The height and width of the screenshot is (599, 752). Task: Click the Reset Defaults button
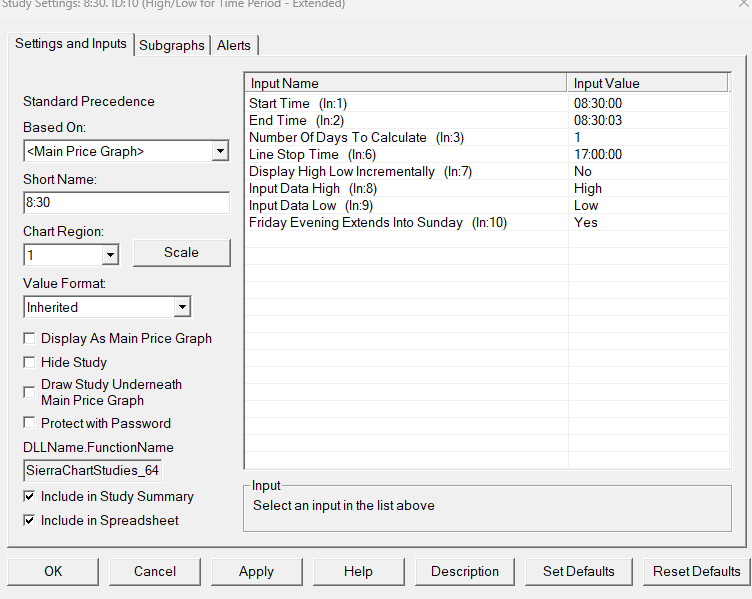pos(696,572)
